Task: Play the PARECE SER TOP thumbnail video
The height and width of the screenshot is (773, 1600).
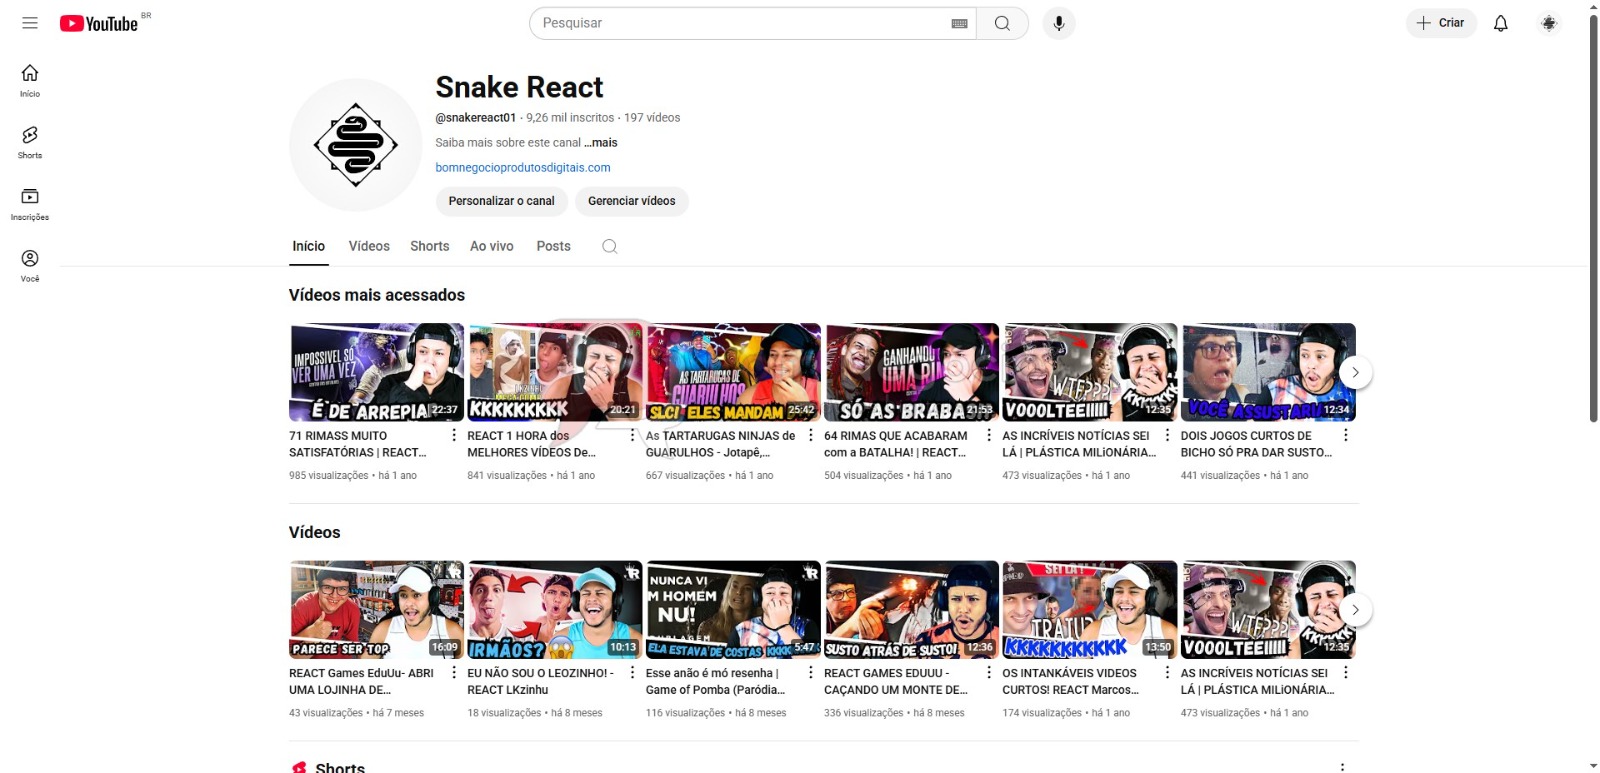Action: click(x=376, y=609)
